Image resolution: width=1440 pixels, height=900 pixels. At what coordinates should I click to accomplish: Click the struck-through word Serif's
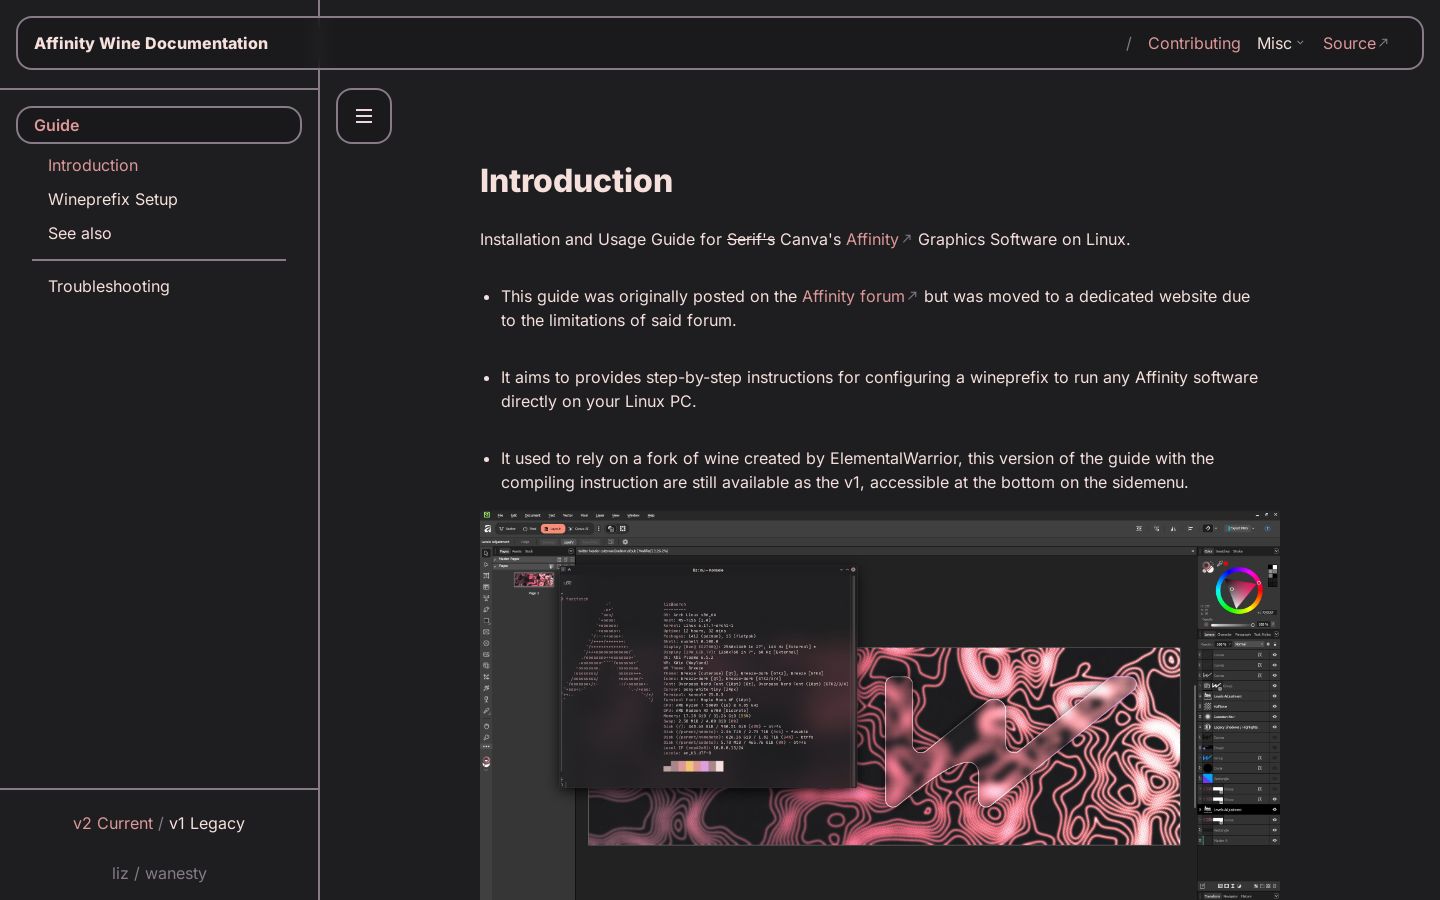(x=751, y=239)
